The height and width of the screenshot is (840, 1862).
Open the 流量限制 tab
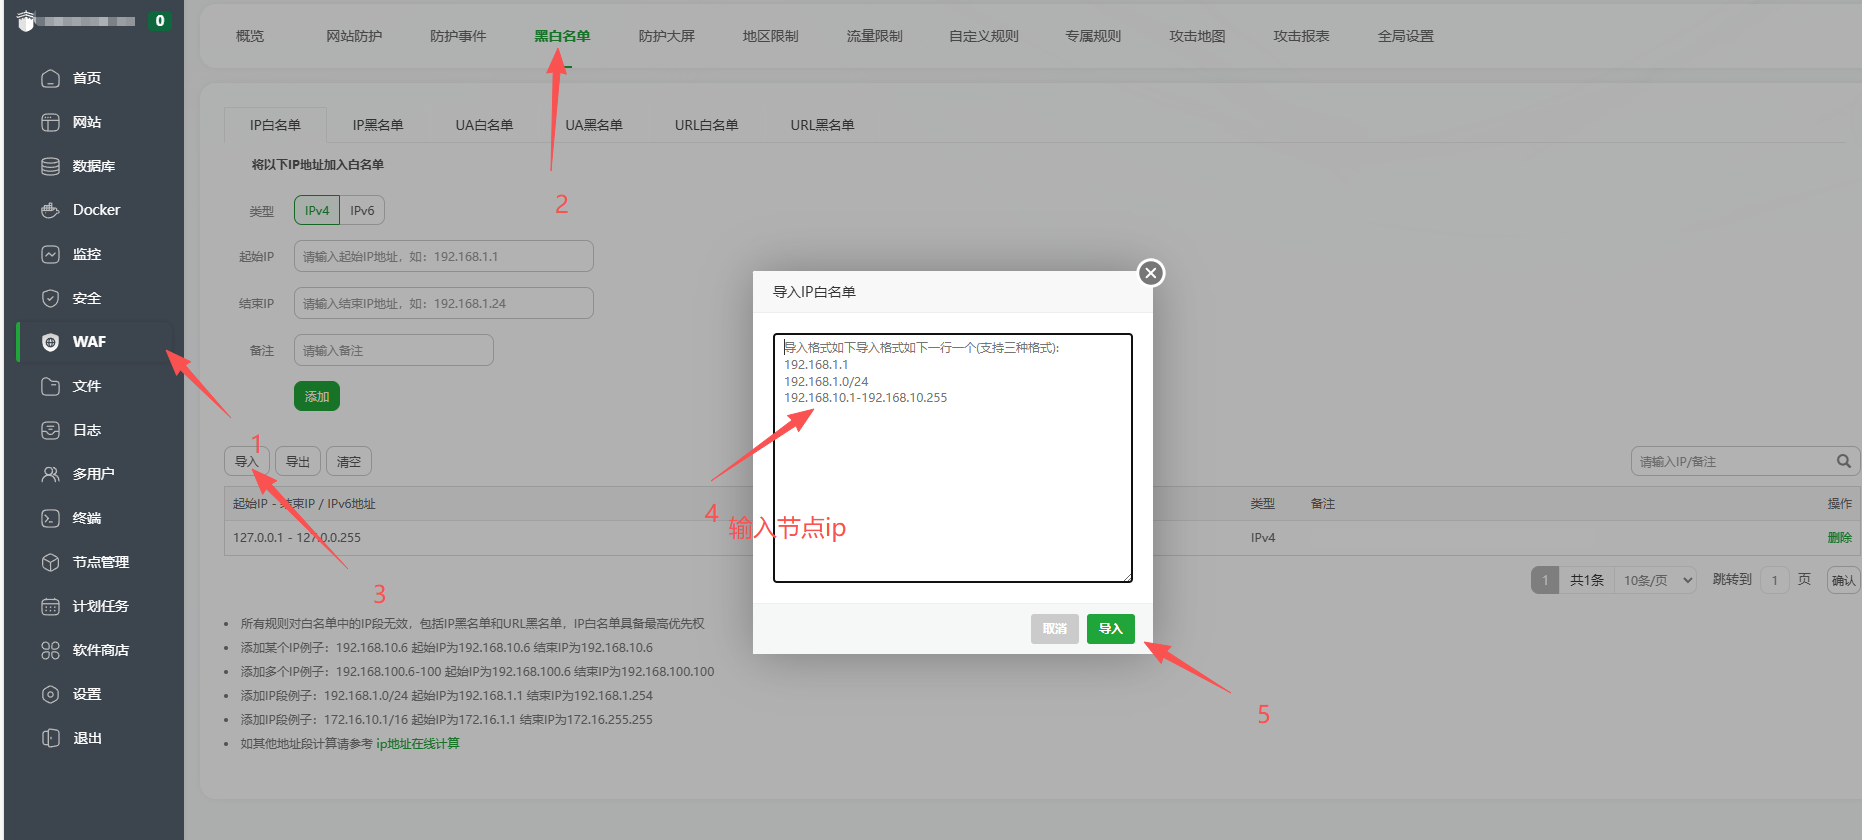(875, 36)
